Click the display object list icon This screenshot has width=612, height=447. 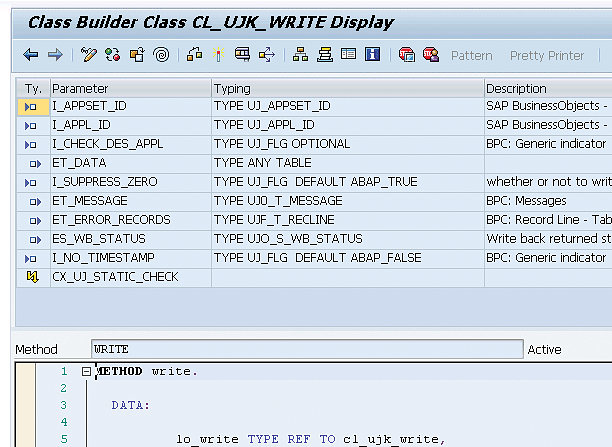point(242,55)
